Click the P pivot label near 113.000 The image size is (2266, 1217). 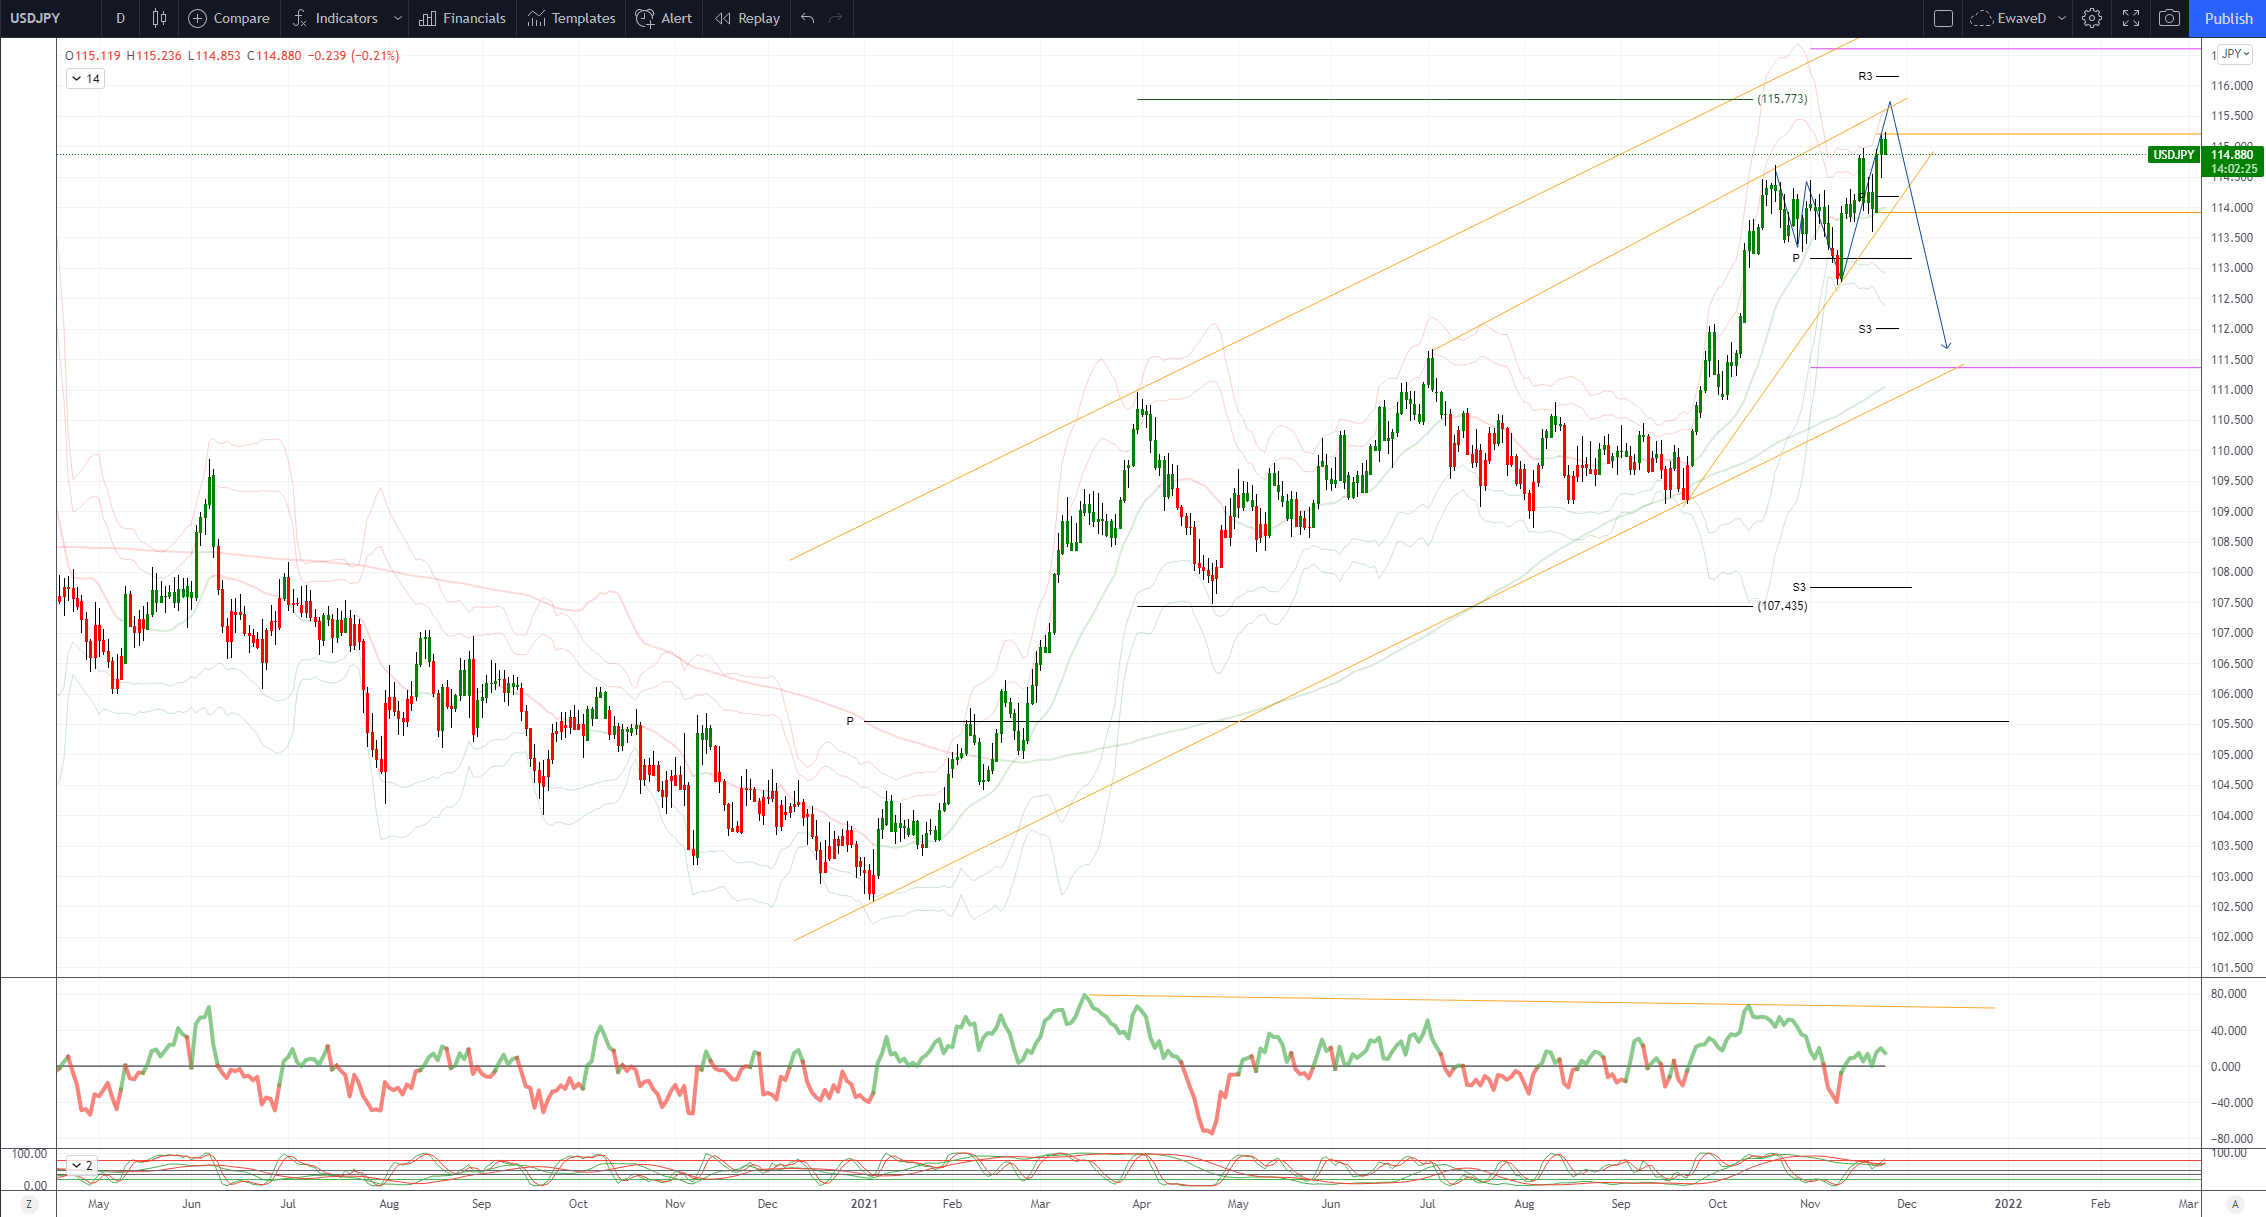1796,258
